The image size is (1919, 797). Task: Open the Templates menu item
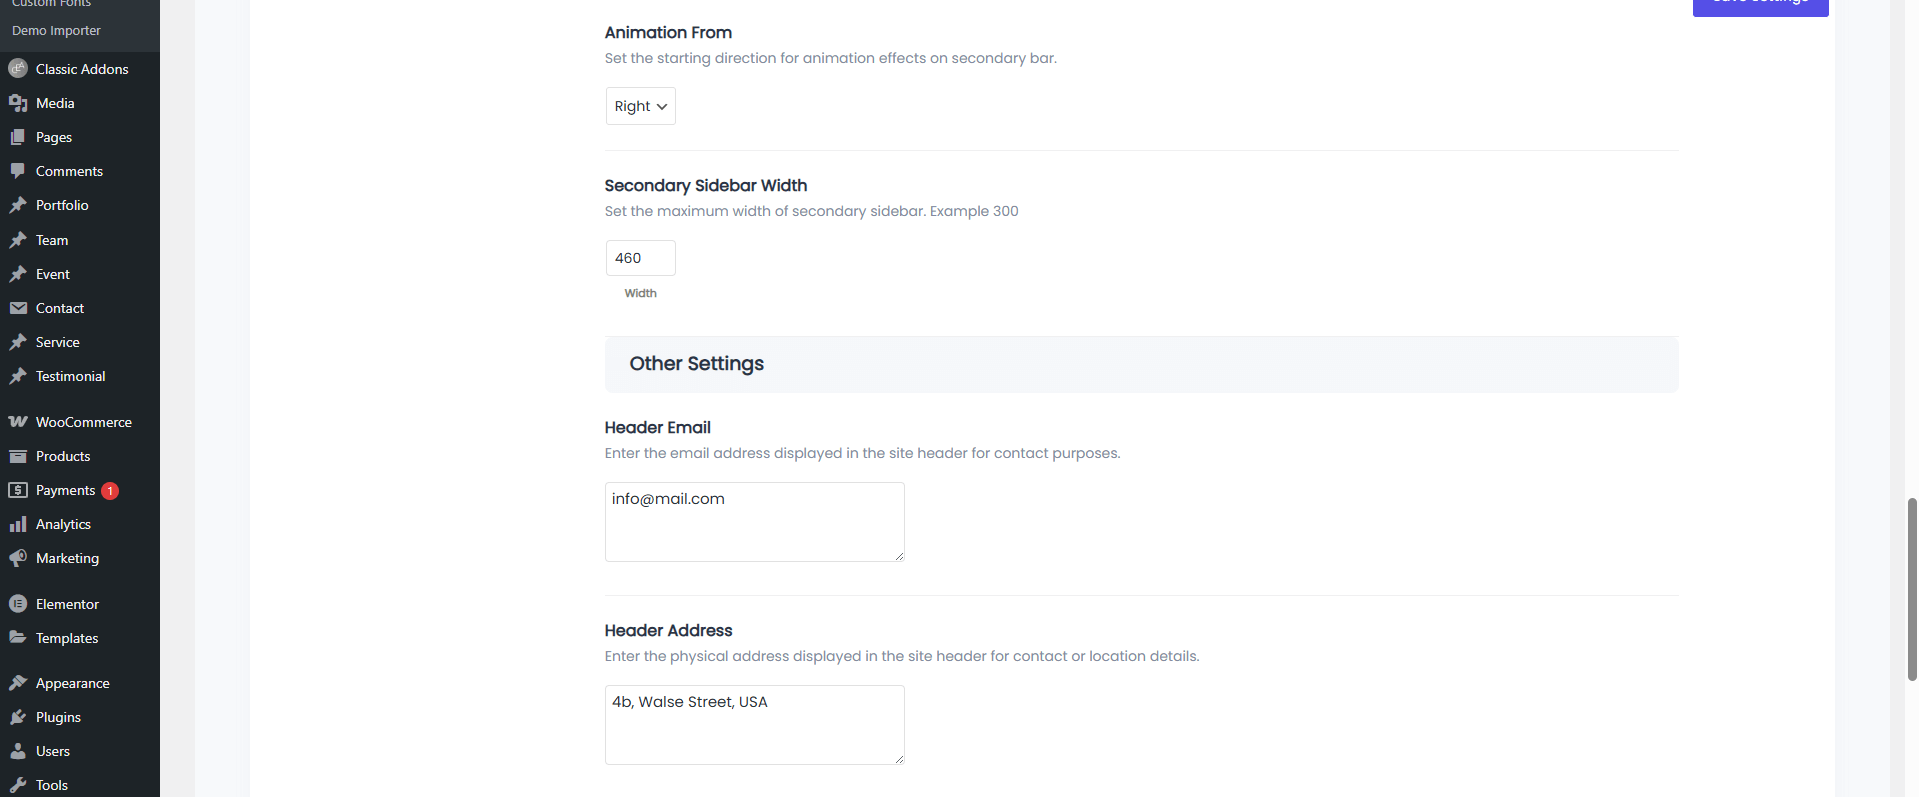67,638
